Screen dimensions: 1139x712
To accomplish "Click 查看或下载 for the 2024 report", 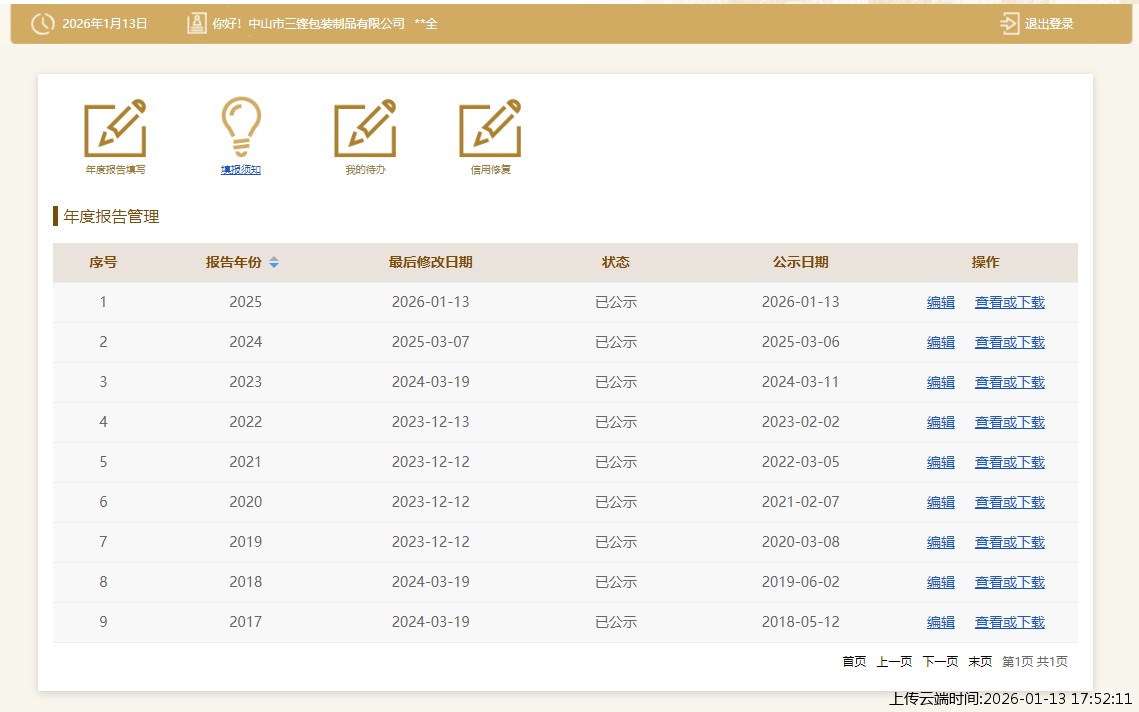I will click(1009, 342).
